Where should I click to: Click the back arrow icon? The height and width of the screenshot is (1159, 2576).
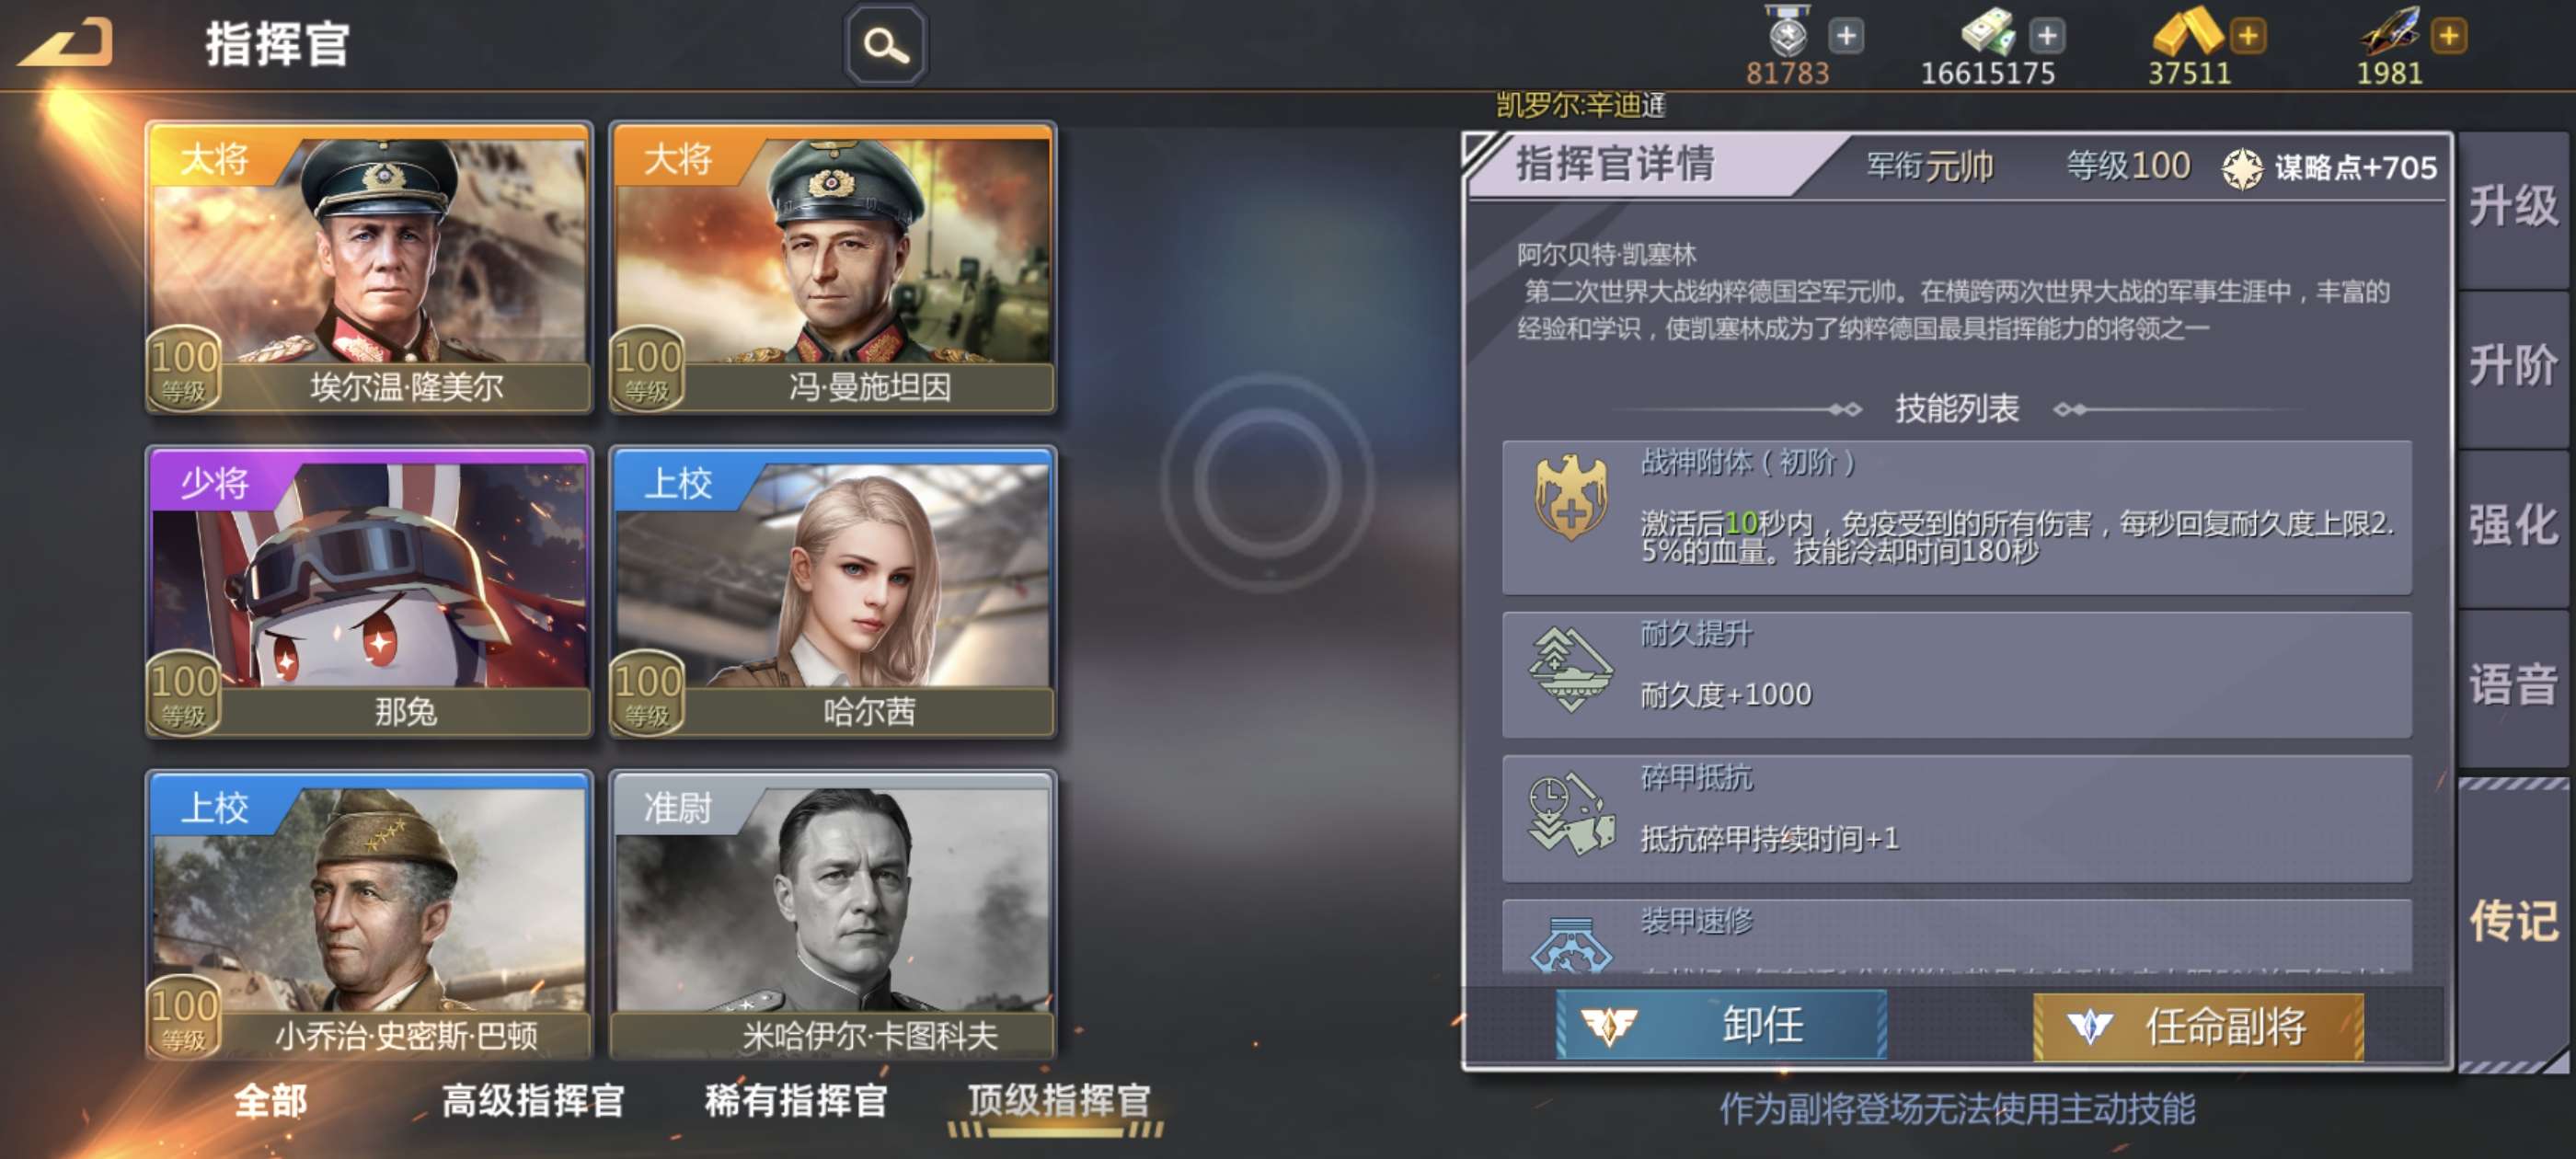(x=66, y=42)
